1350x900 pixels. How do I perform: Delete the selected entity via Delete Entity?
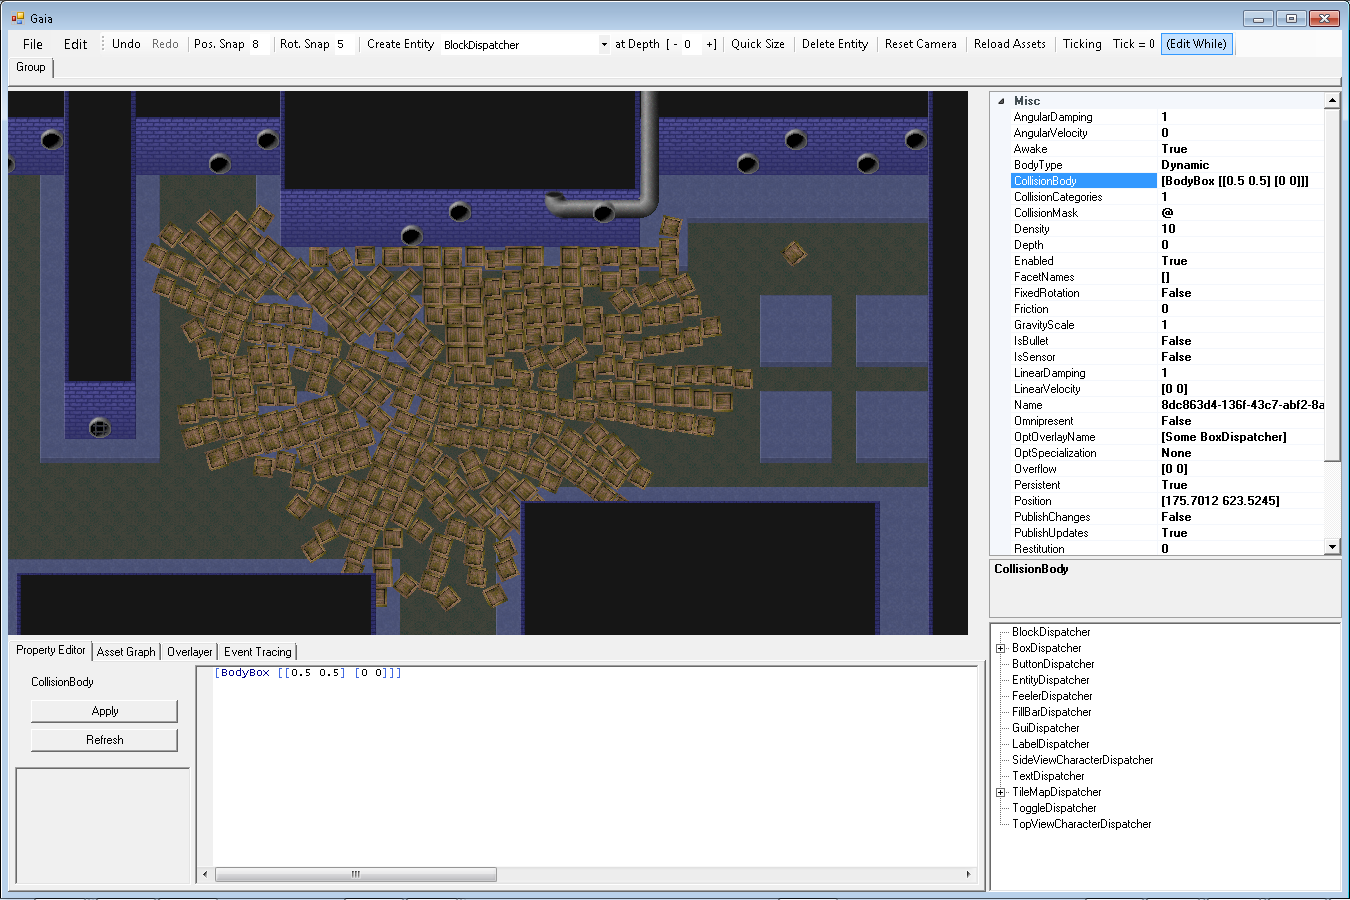point(834,44)
